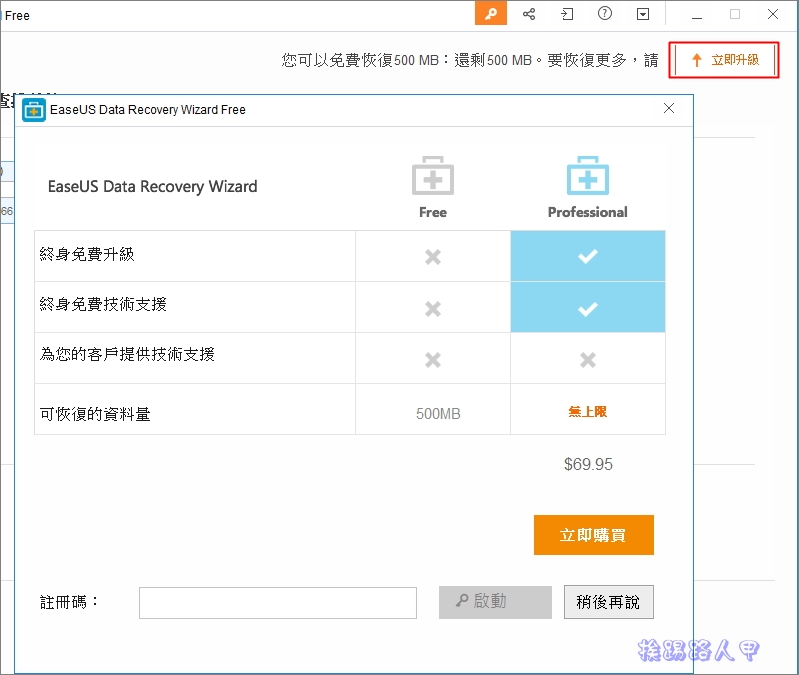
Task: Click the Professional column heading
Action: (588, 212)
